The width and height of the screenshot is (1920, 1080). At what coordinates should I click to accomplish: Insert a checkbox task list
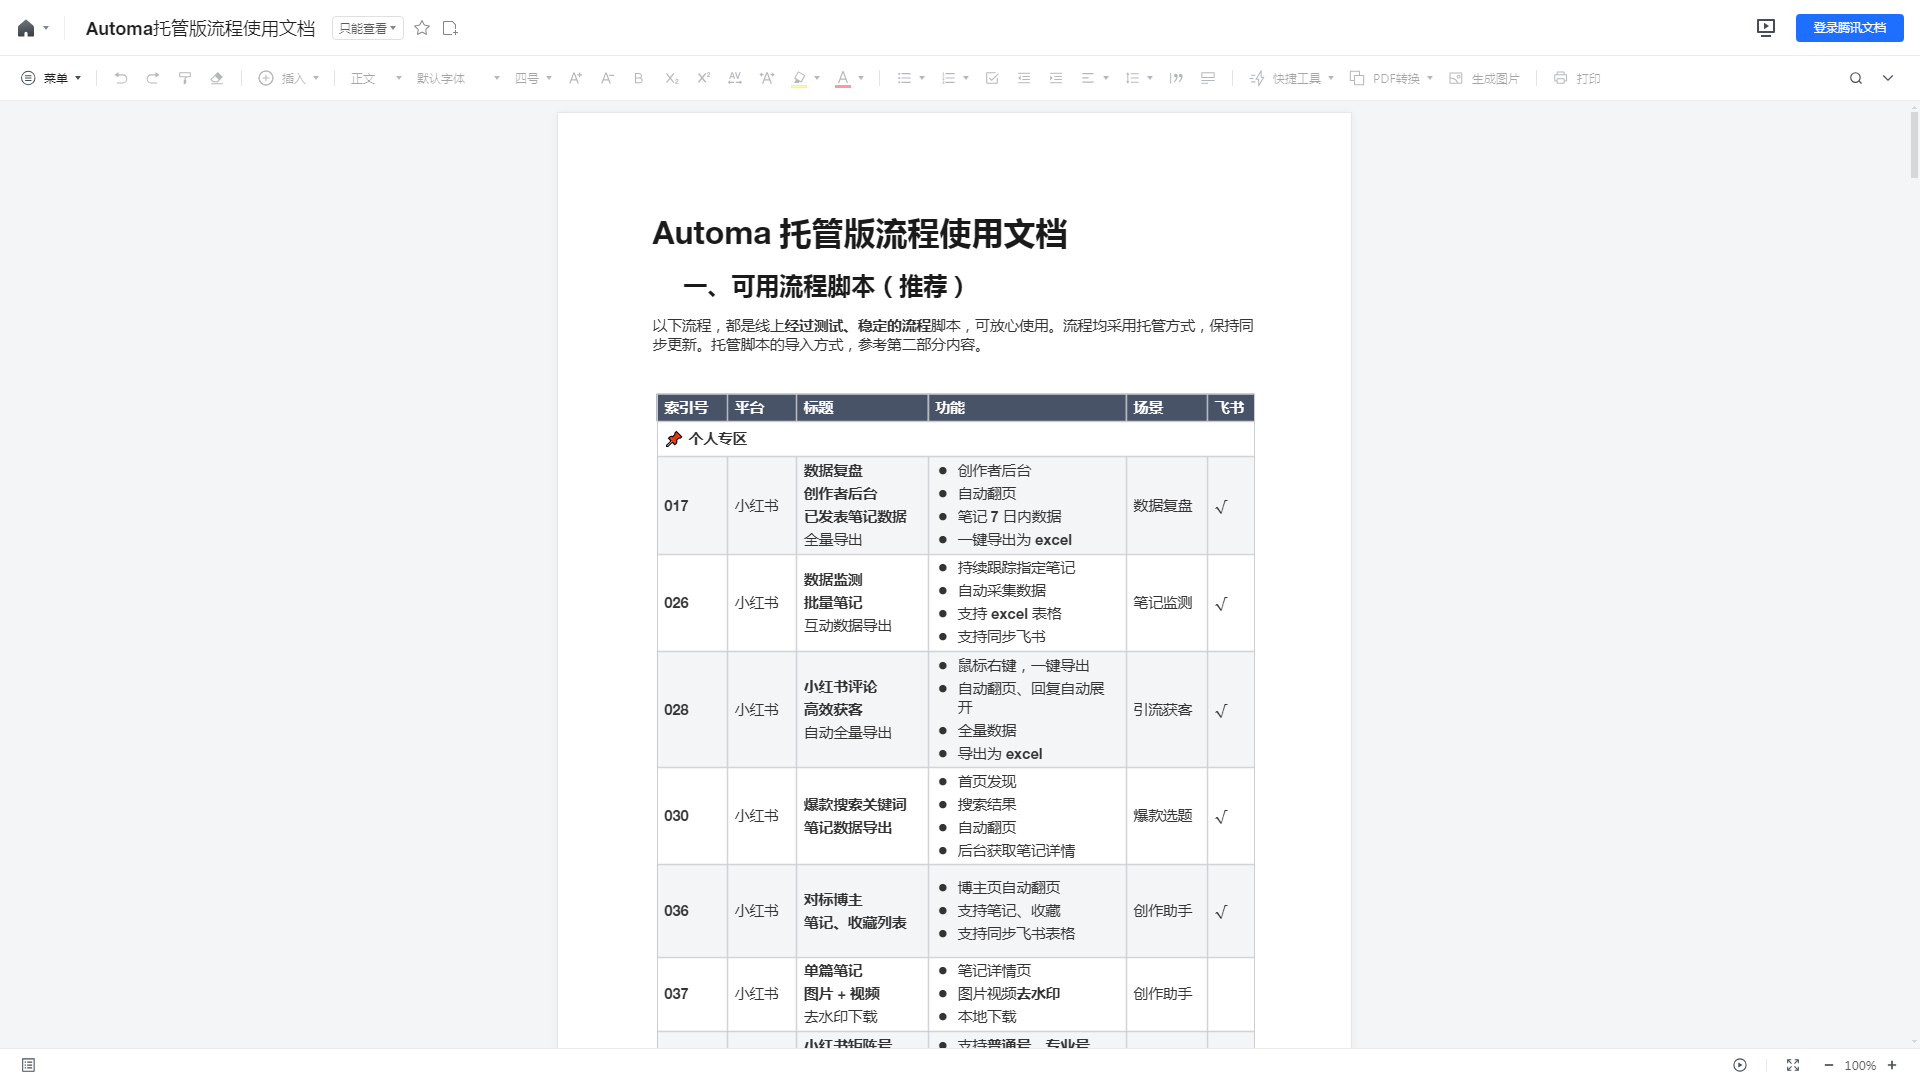click(x=992, y=78)
